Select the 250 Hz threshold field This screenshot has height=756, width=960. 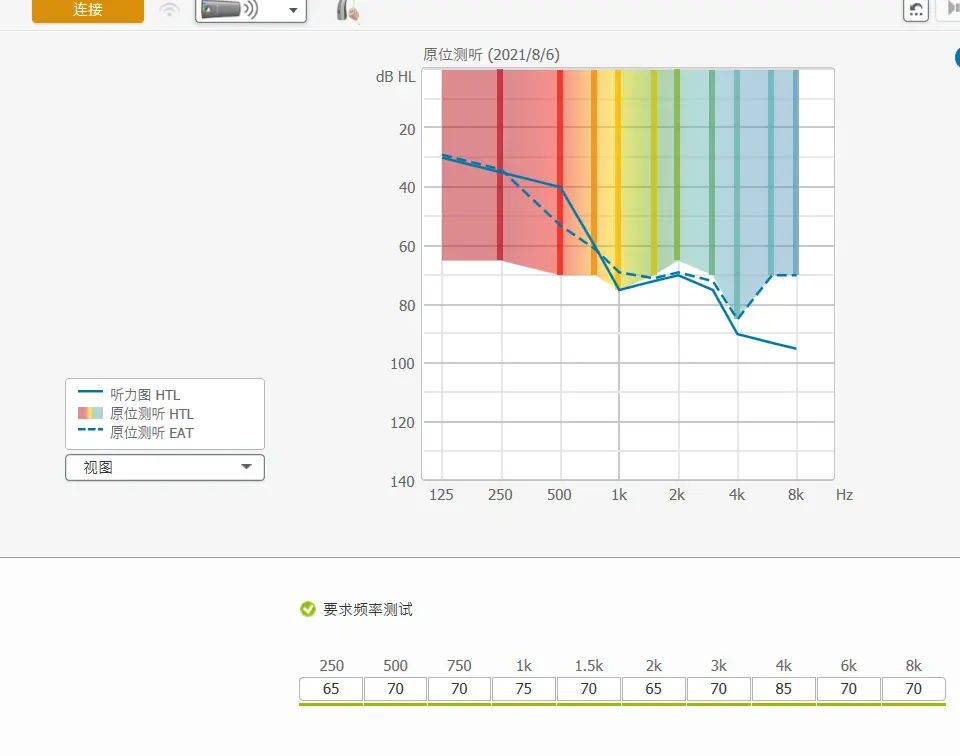(x=331, y=689)
